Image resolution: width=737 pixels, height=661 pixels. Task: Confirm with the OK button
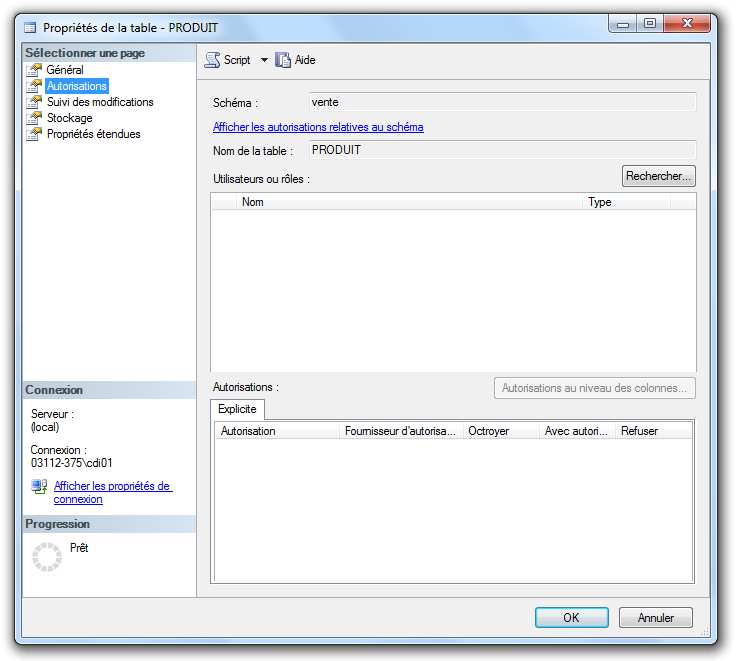[x=571, y=618]
